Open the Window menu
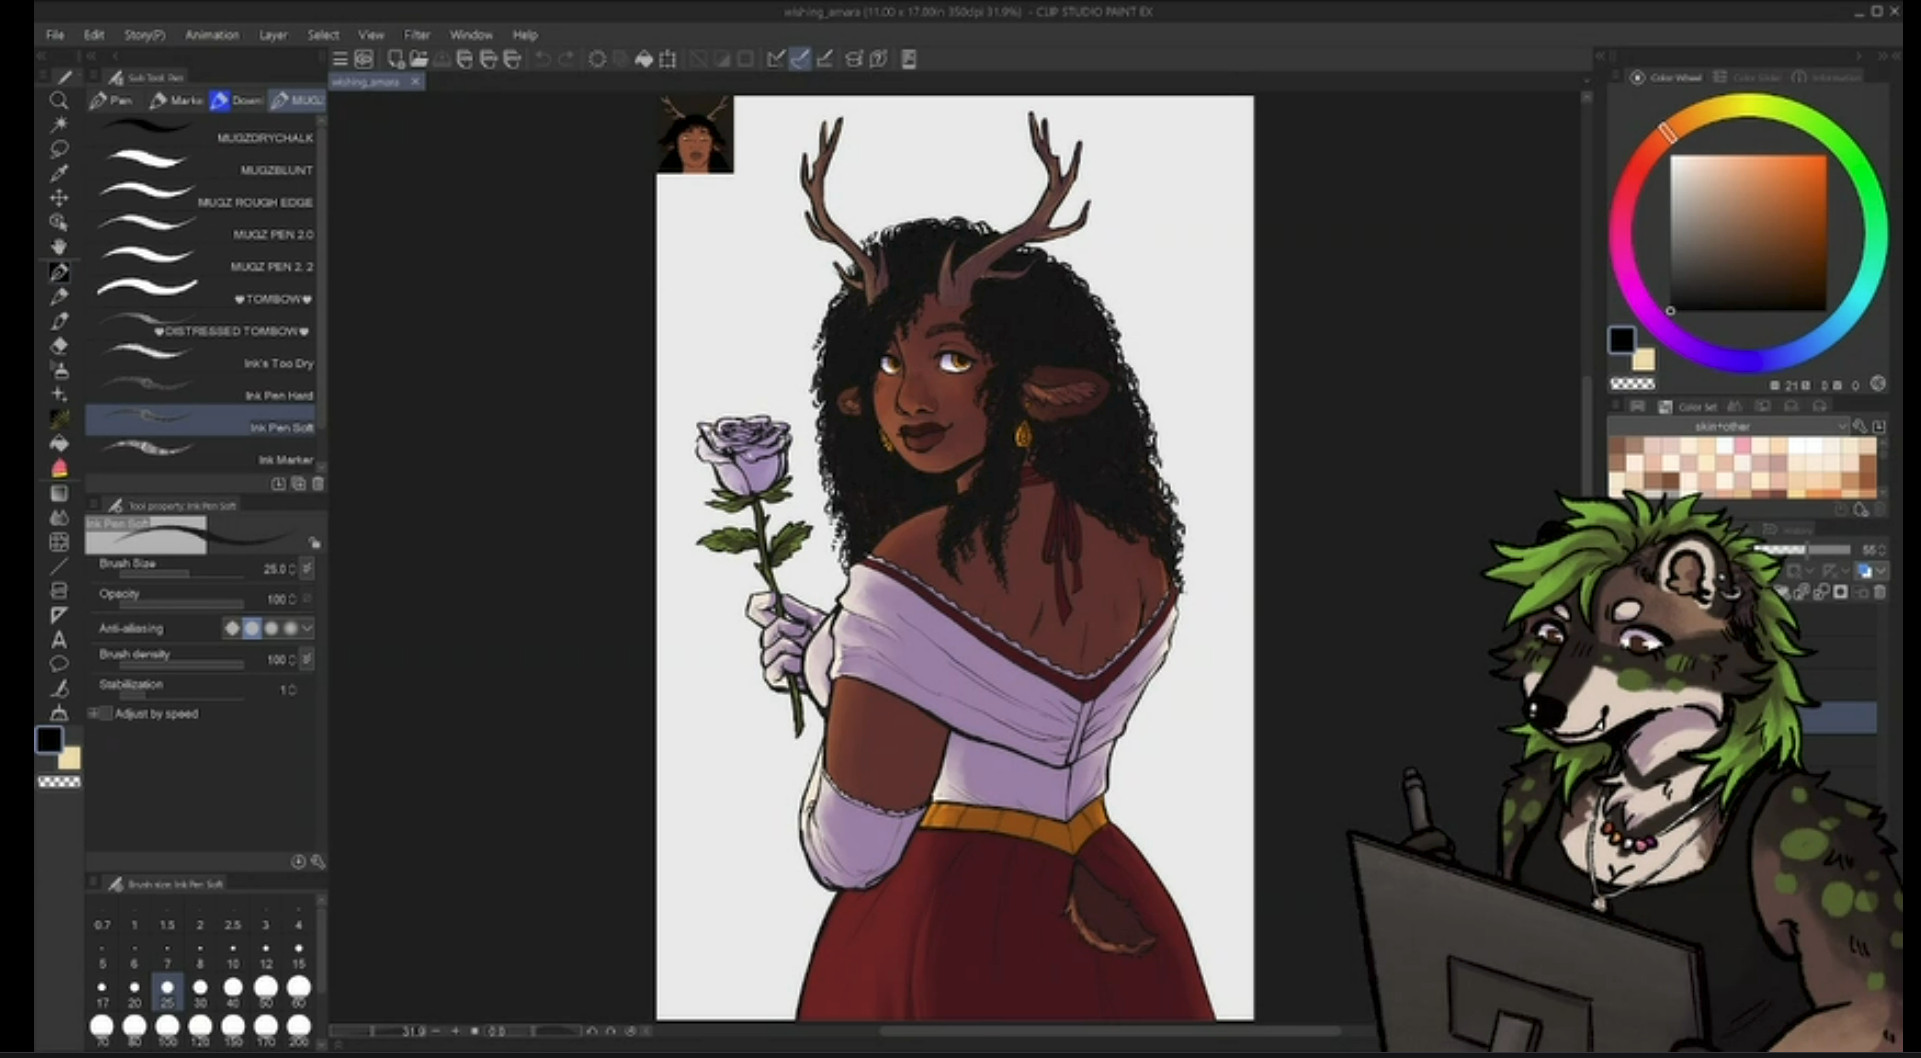The height and width of the screenshot is (1058, 1921). (x=471, y=35)
